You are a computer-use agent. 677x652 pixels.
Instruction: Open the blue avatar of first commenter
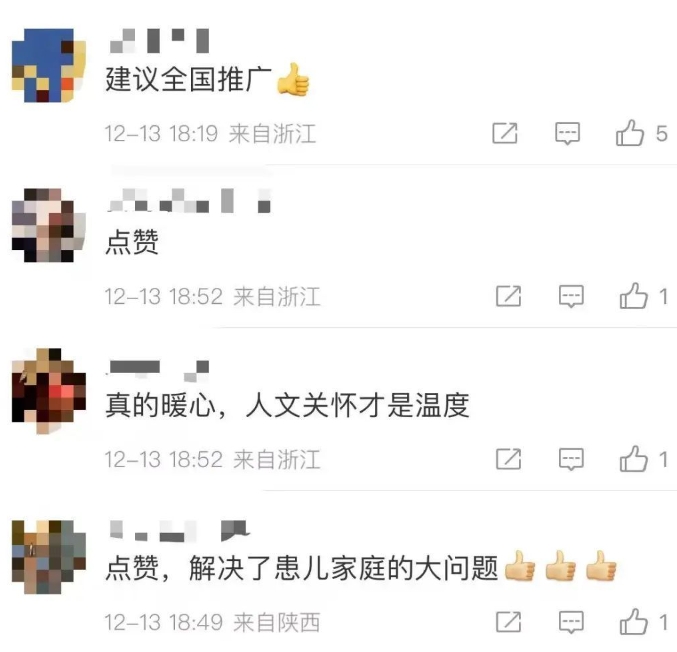[49, 65]
